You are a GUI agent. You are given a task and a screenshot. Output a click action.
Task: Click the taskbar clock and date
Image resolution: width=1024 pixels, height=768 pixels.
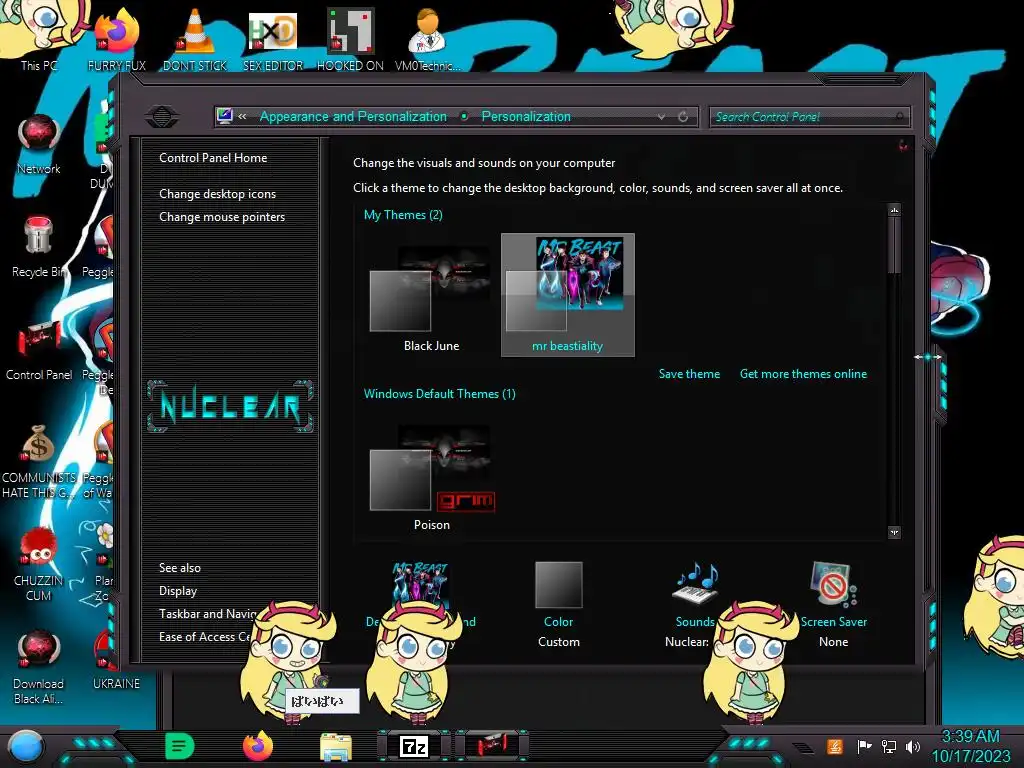(970, 746)
